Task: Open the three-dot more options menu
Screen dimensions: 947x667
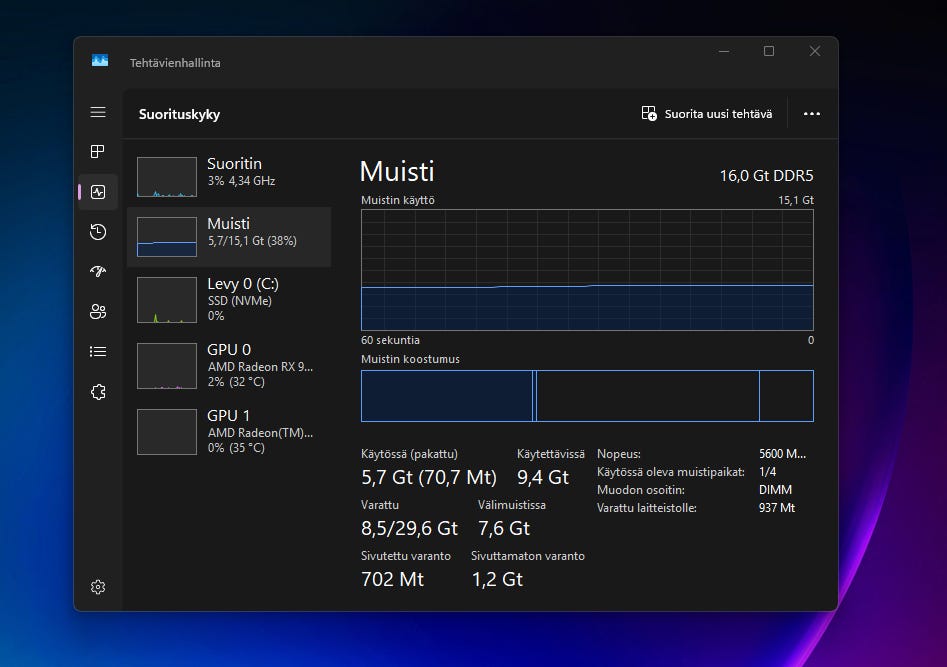Action: (812, 114)
